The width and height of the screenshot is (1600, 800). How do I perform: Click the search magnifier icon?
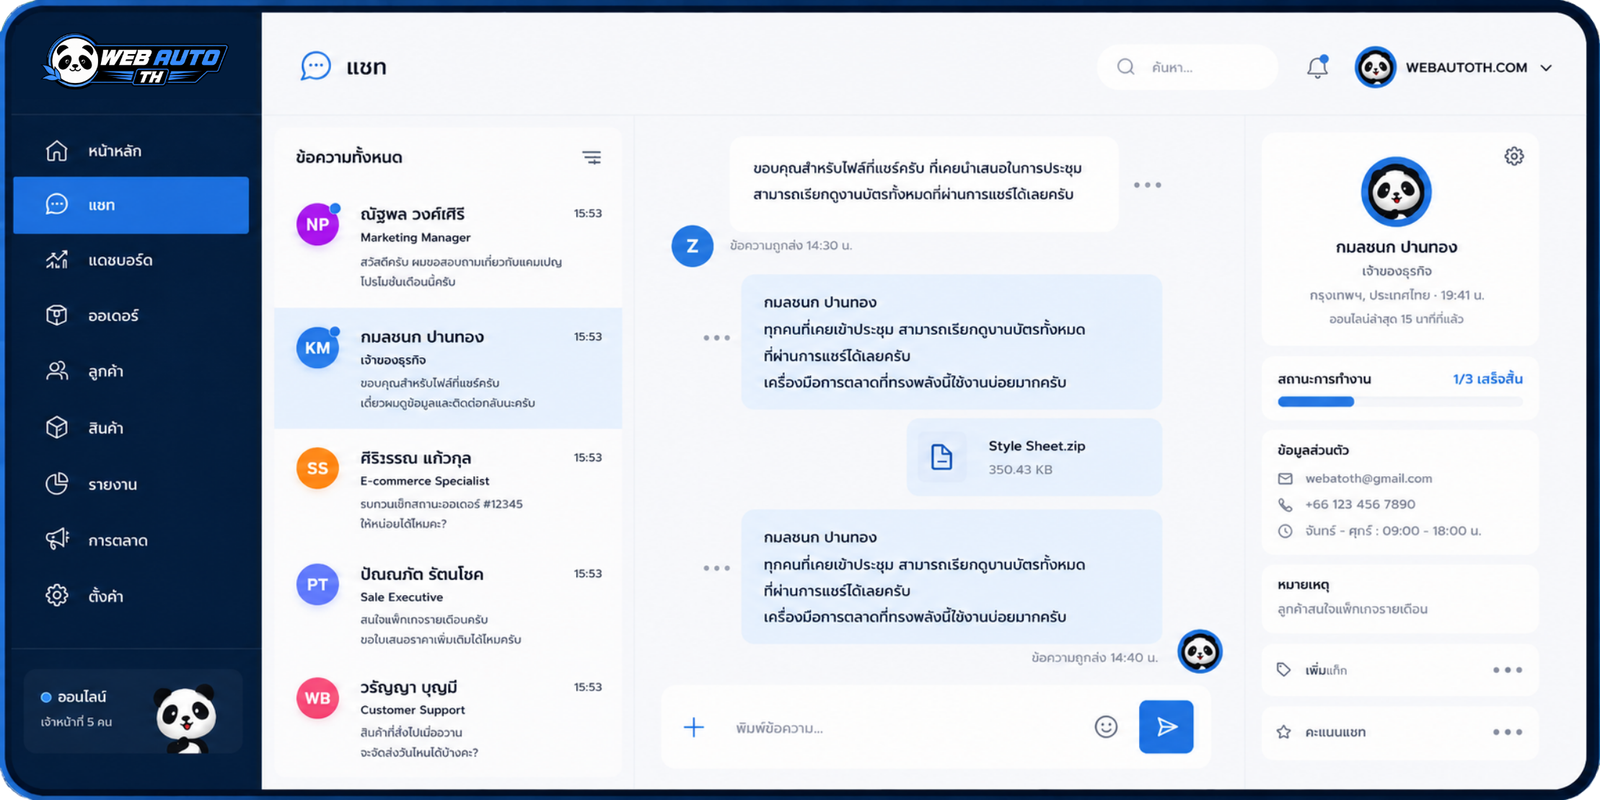click(1126, 67)
